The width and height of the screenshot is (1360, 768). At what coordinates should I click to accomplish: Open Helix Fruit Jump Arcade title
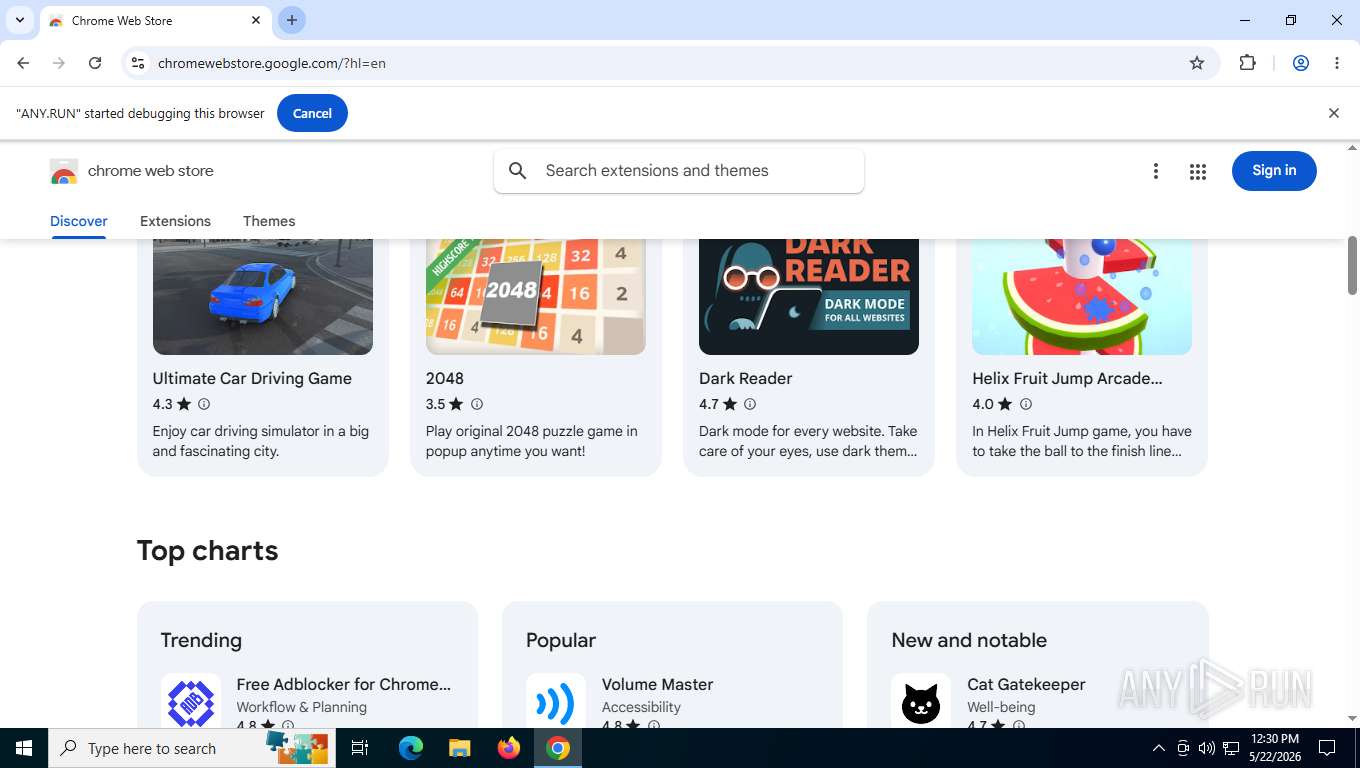(1067, 378)
